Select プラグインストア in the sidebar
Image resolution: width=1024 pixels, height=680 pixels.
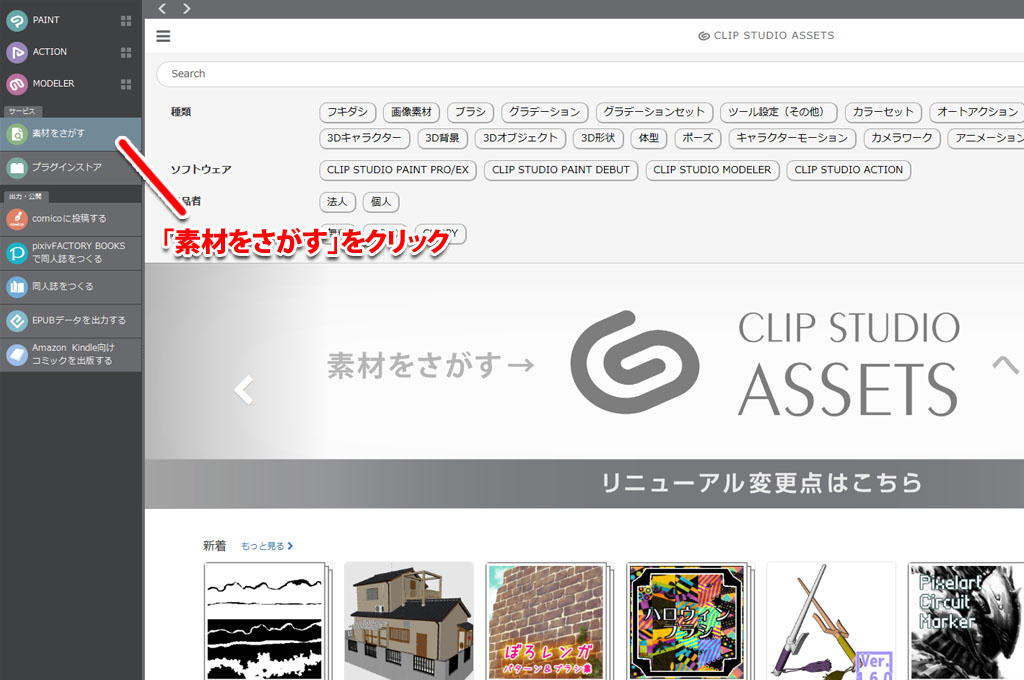[66, 167]
